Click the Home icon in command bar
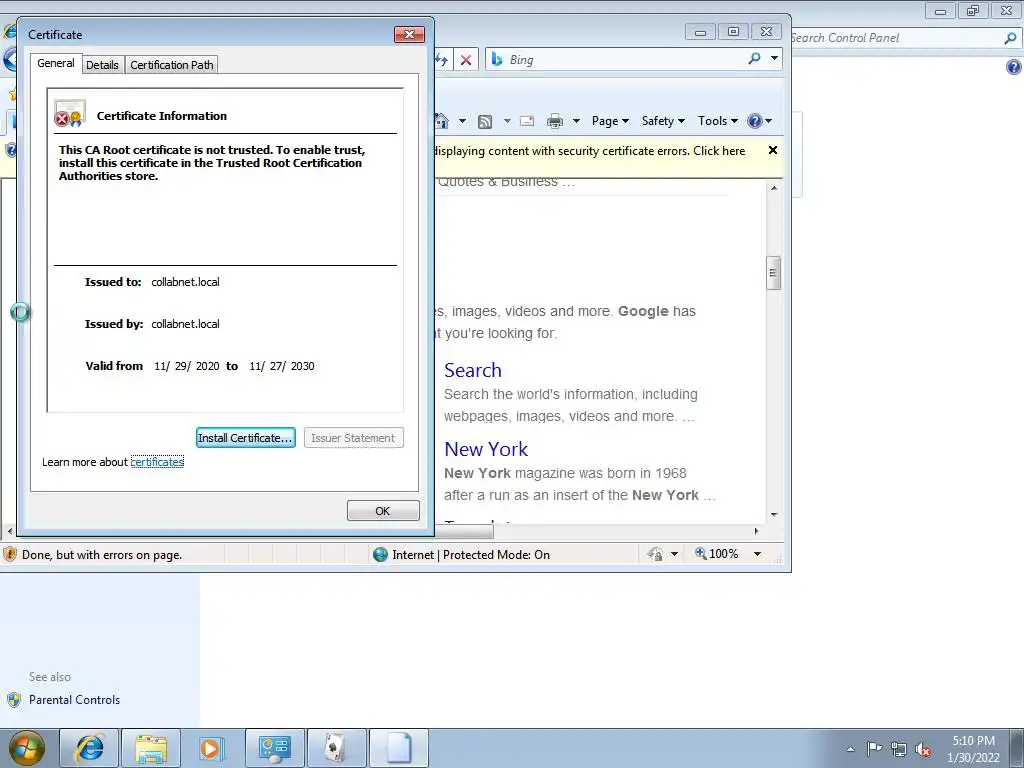 pos(442,121)
